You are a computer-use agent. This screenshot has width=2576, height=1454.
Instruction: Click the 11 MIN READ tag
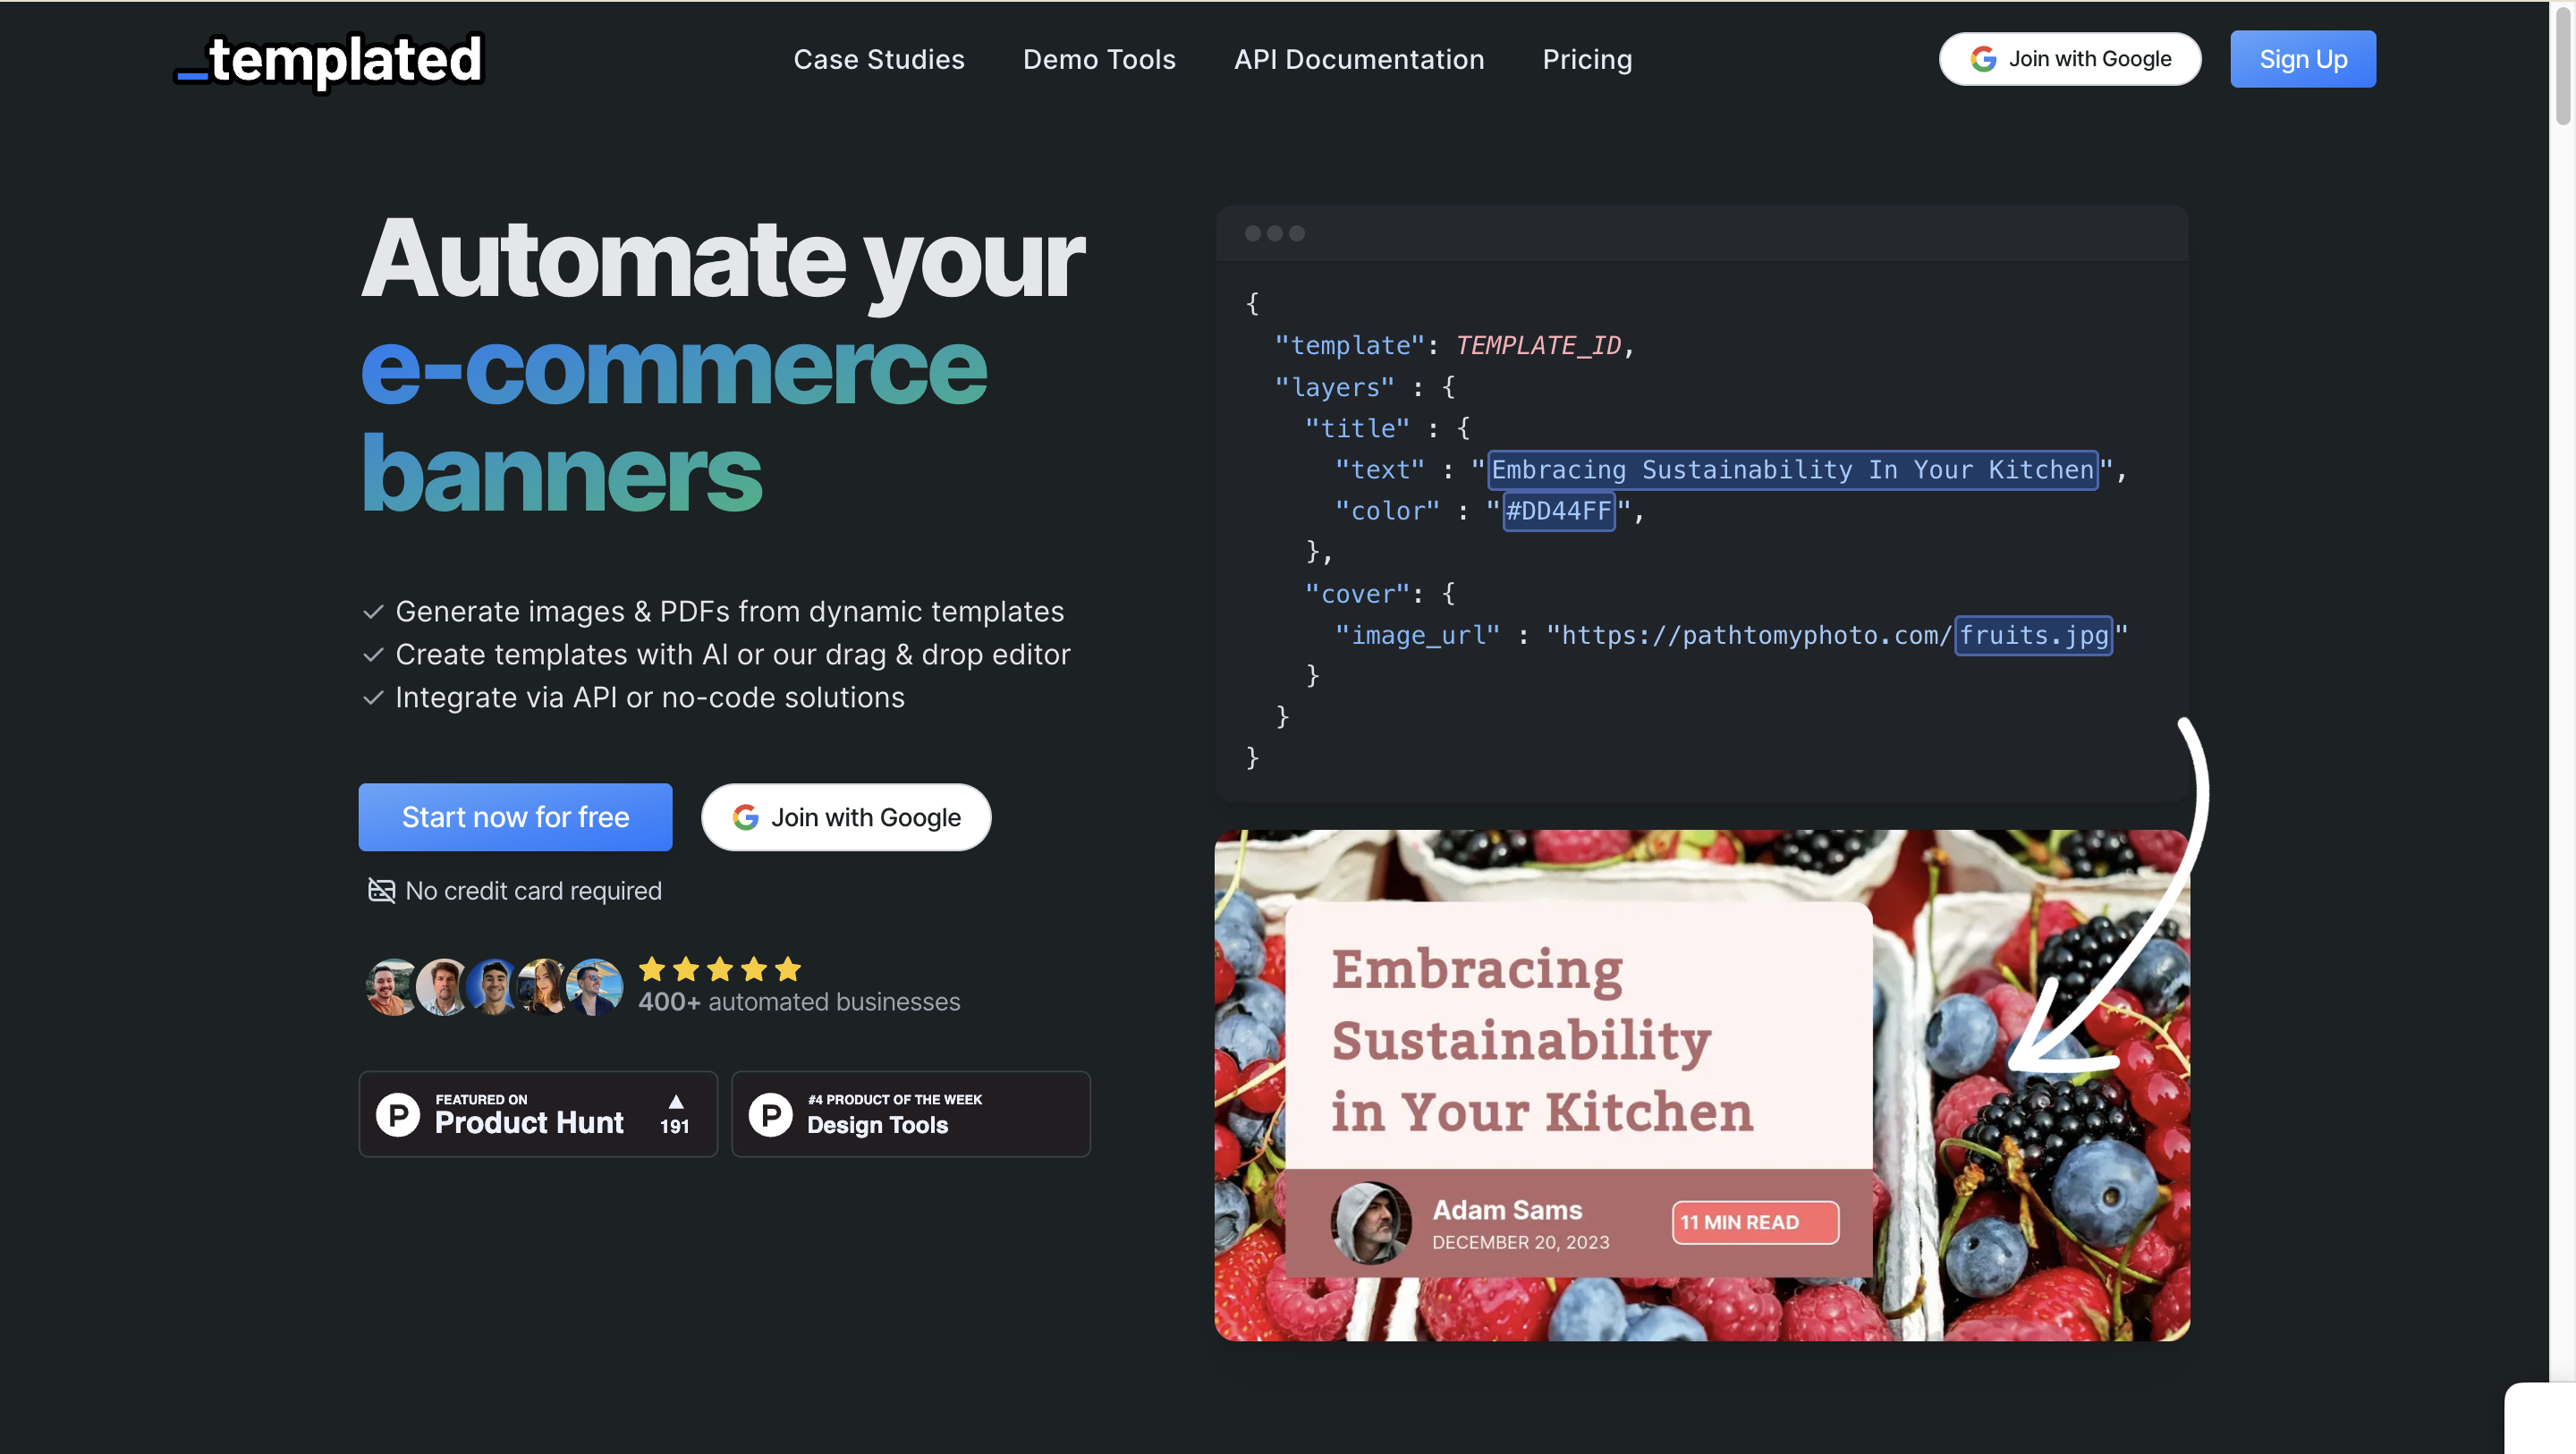tap(1754, 1222)
